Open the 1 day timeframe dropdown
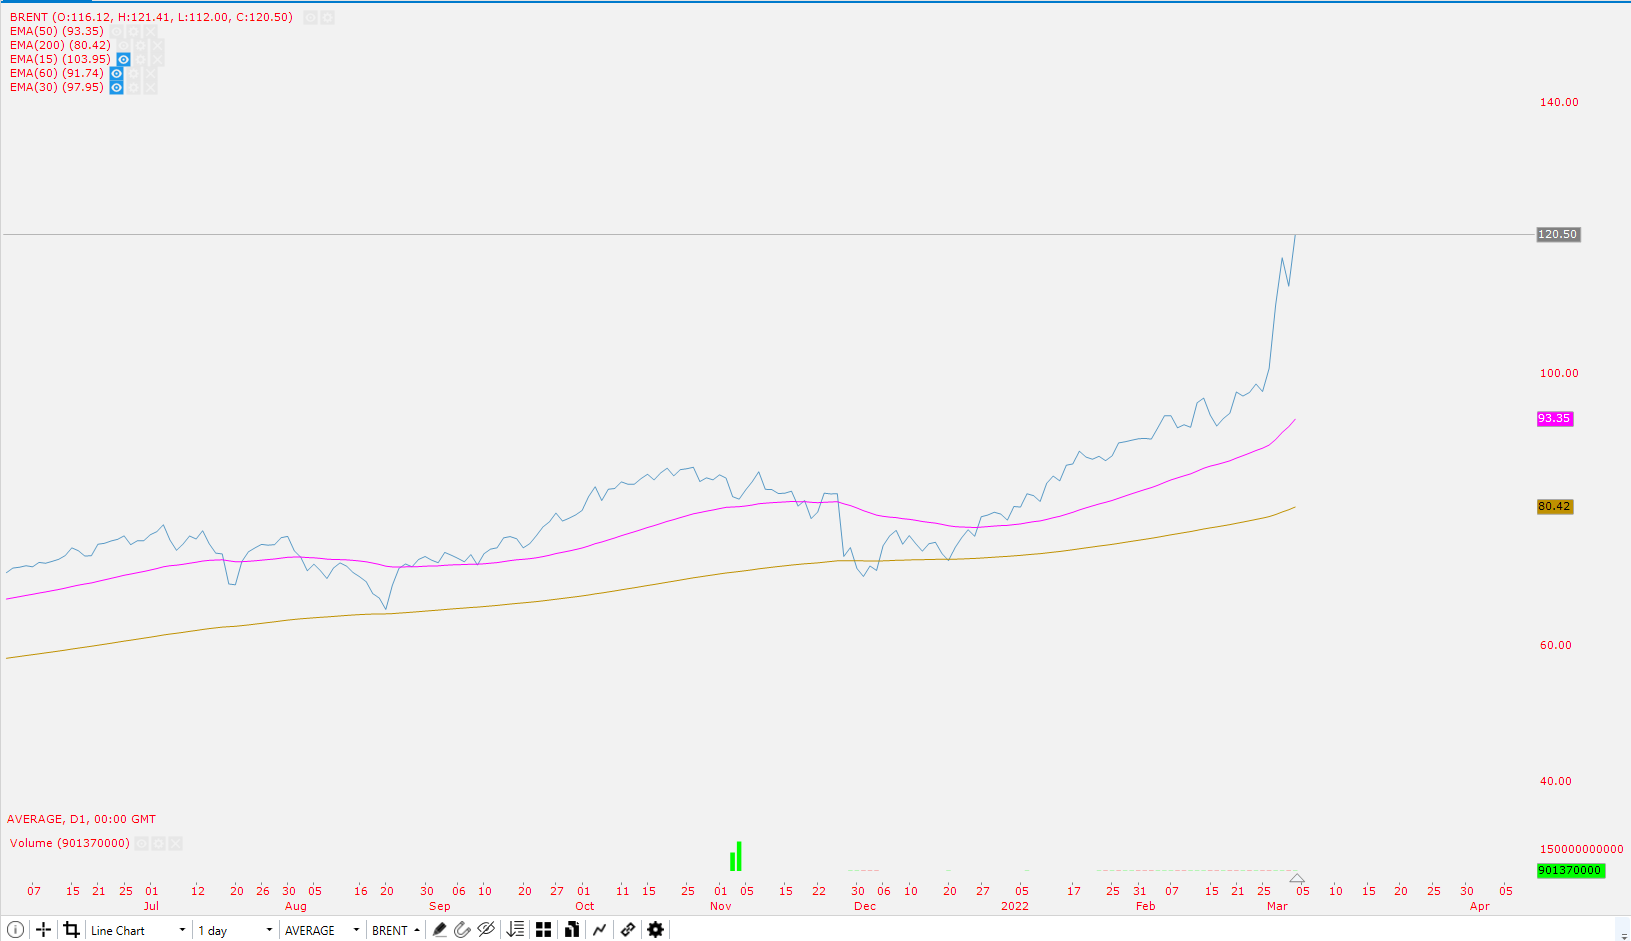1631x941 pixels. pos(233,929)
